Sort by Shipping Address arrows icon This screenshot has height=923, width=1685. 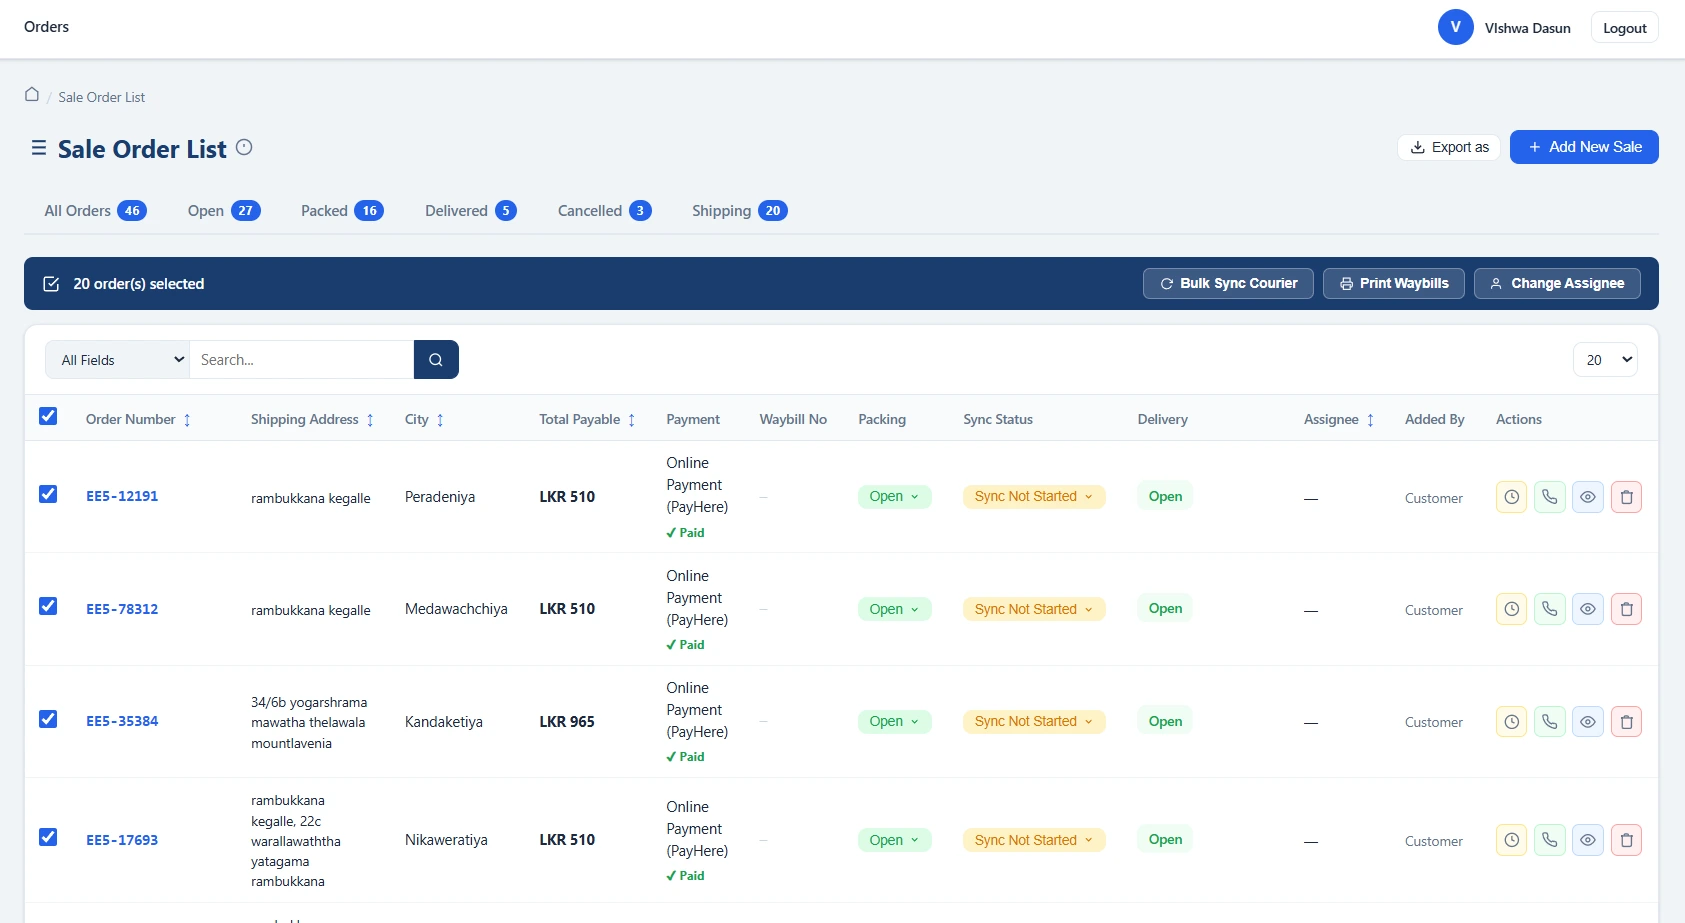[370, 420]
